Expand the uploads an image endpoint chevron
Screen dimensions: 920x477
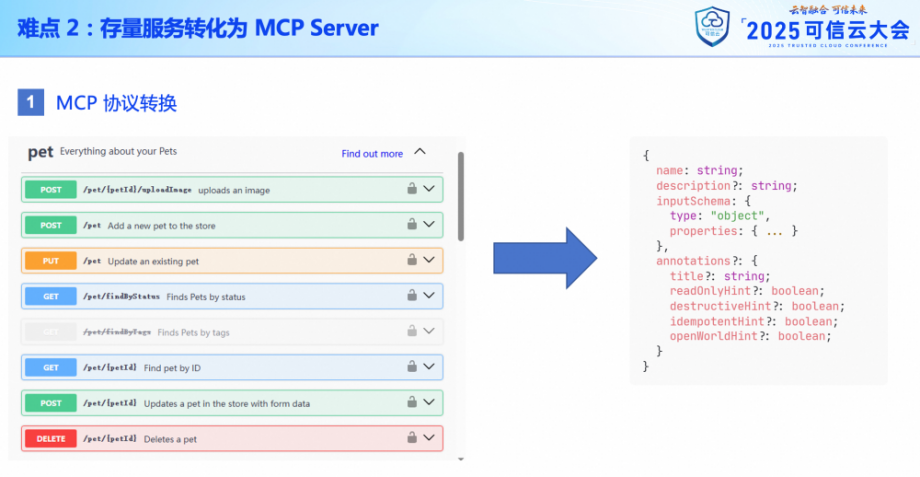pos(429,189)
